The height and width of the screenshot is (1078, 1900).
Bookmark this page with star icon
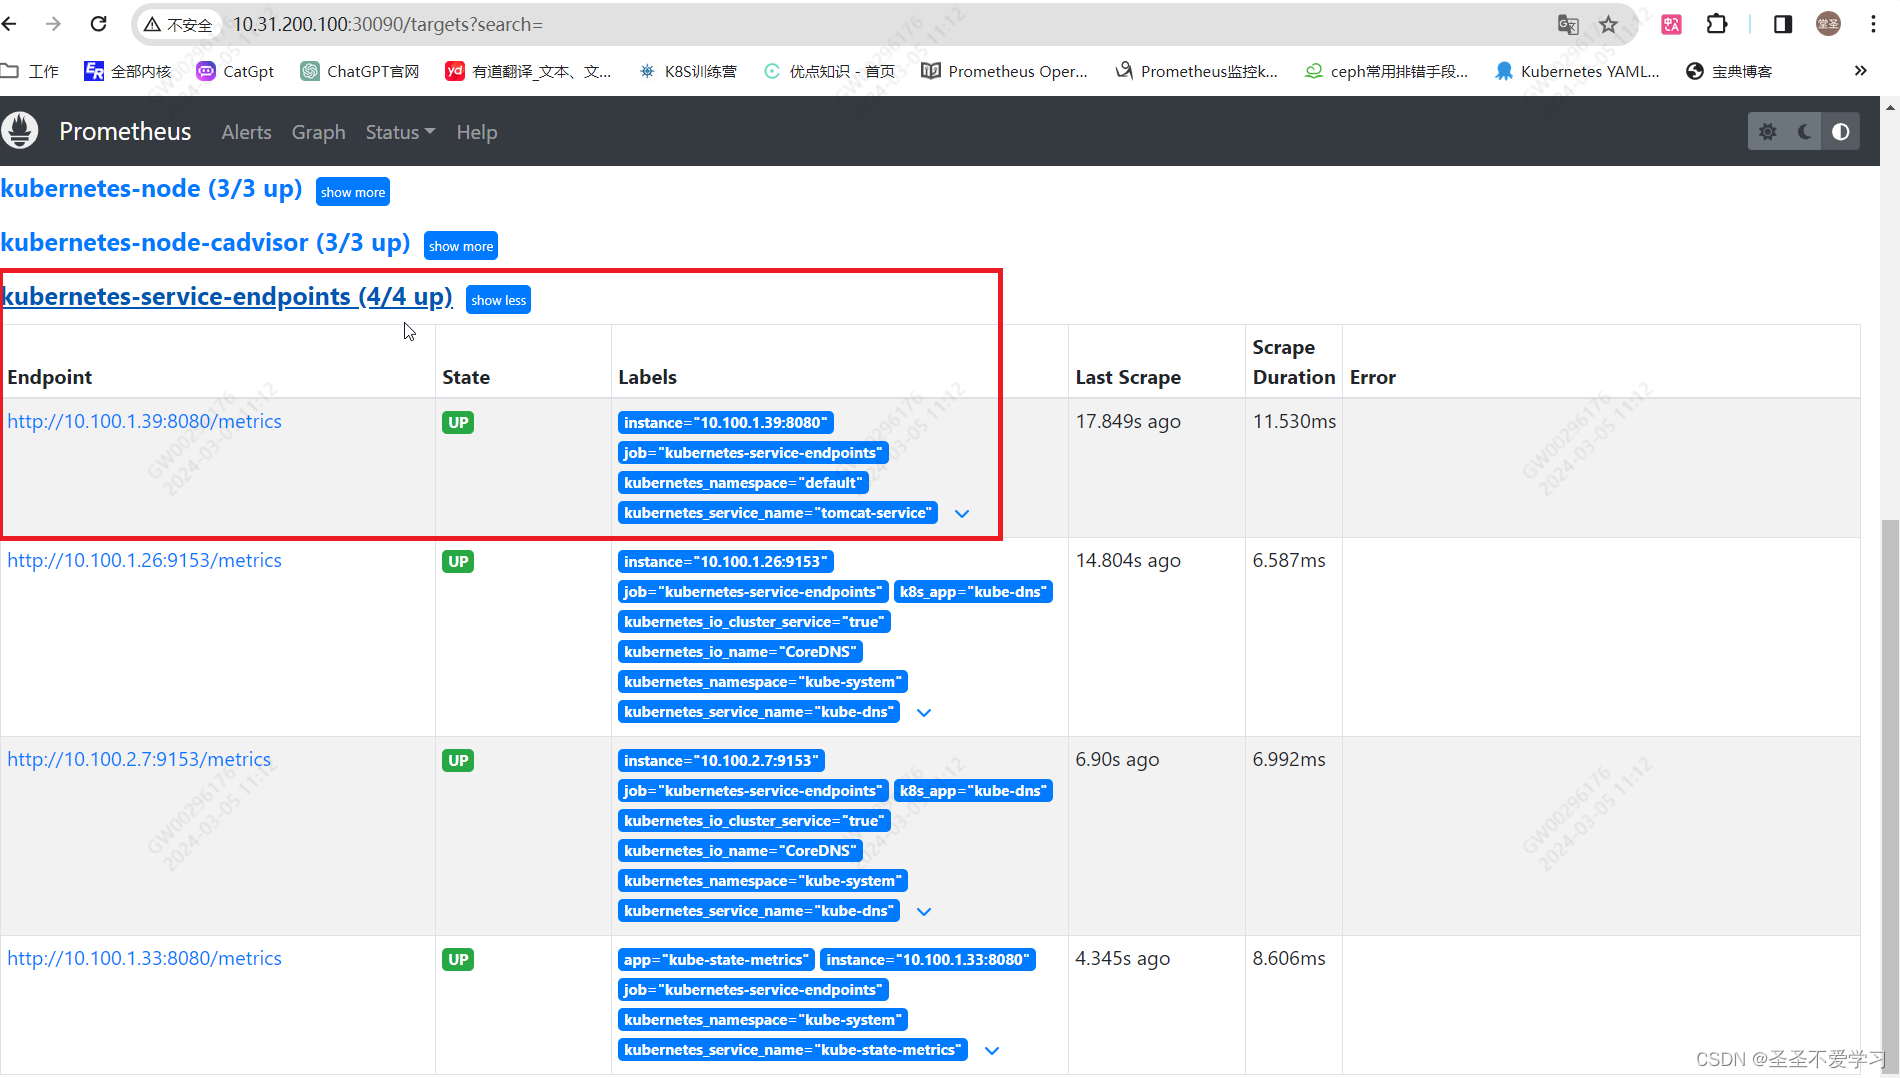pyautogui.click(x=1608, y=25)
